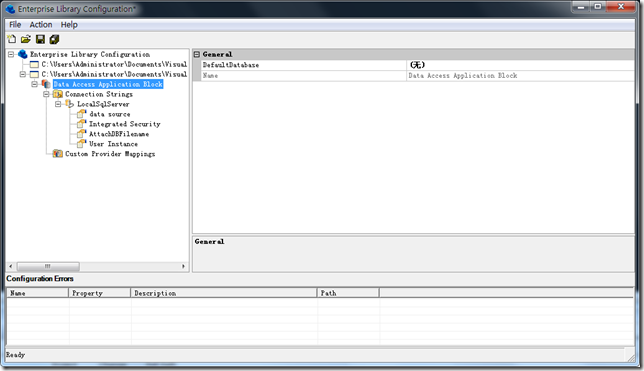Close the Enterprise Library Configuration window
Image resolution: width=644 pixels, height=371 pixels.
(x=621, y=7)
